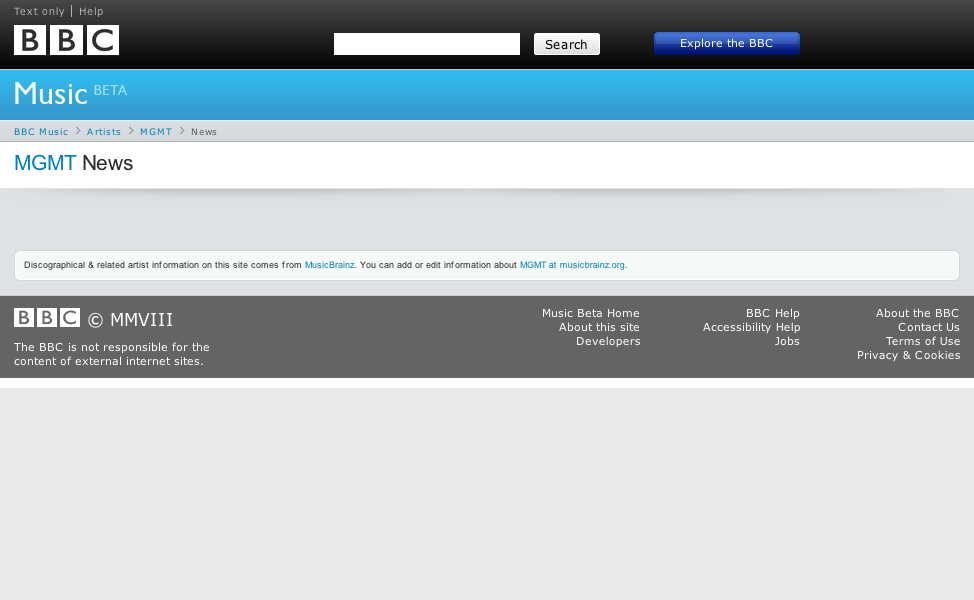This screenshot has width=974, height=600.
Task: Follow the MusicBrainz link
Action: pyautogui.click(x=329, y=265)
